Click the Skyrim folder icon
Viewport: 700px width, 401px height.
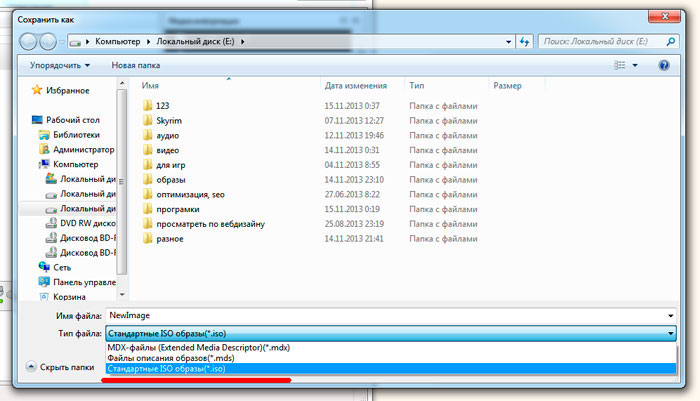click(148, 120)
